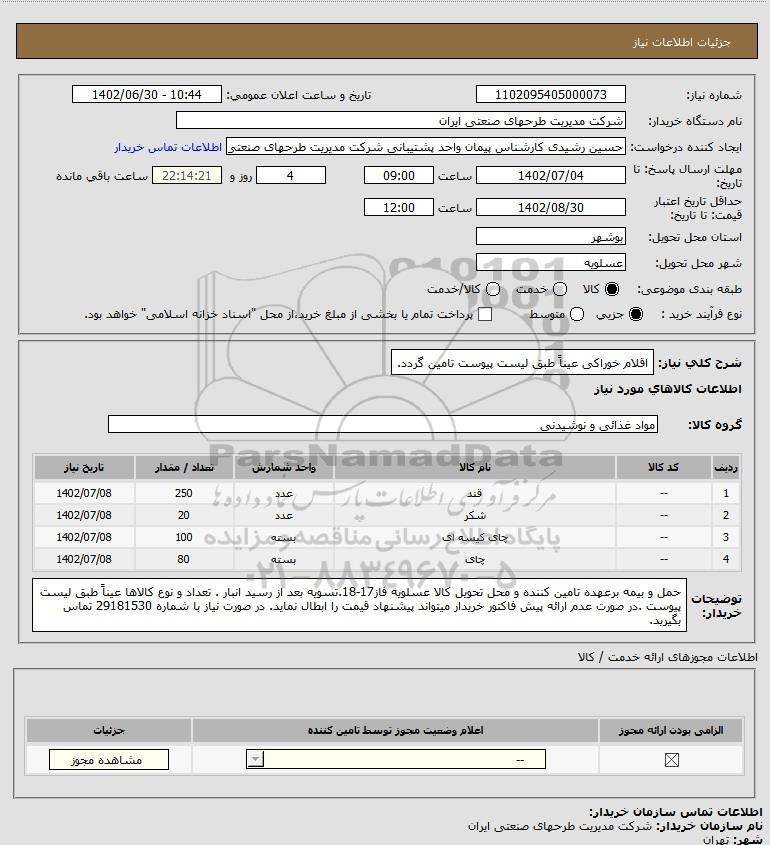Click the validity time field 12:00
Viewport: 770px width, 845px height.
pyautogui.click(x=399, y=207)
